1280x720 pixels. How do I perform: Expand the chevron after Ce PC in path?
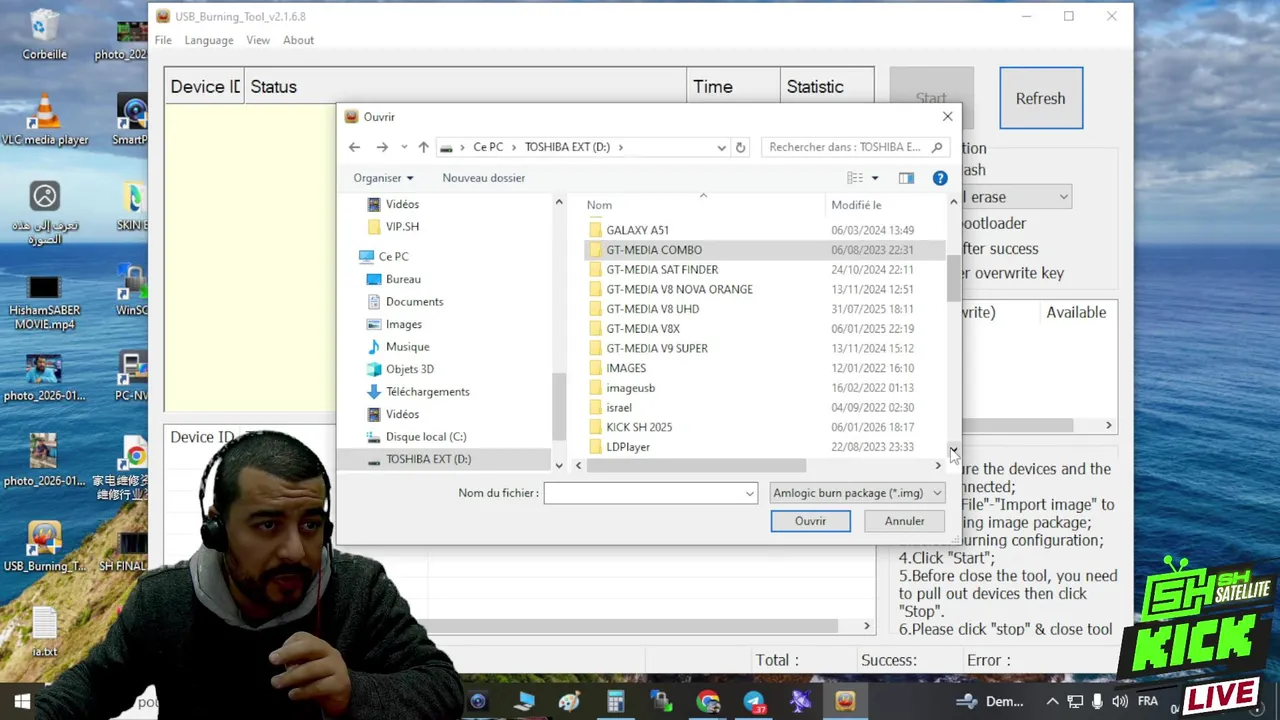tap(514, 147)
